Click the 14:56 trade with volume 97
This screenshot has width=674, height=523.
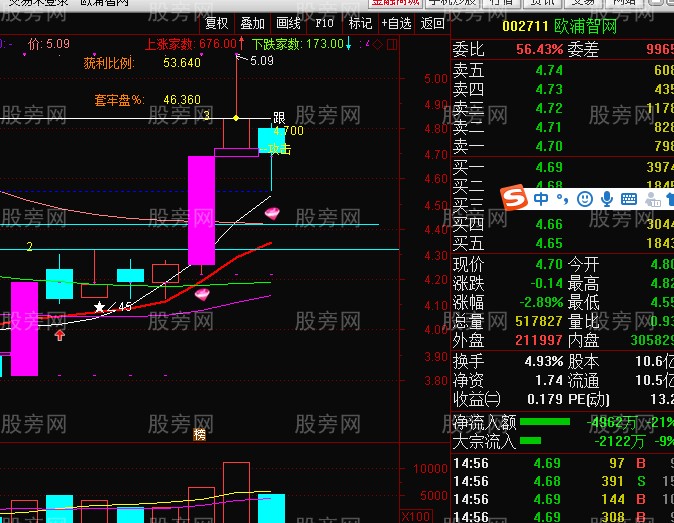[x=563, y=463]
